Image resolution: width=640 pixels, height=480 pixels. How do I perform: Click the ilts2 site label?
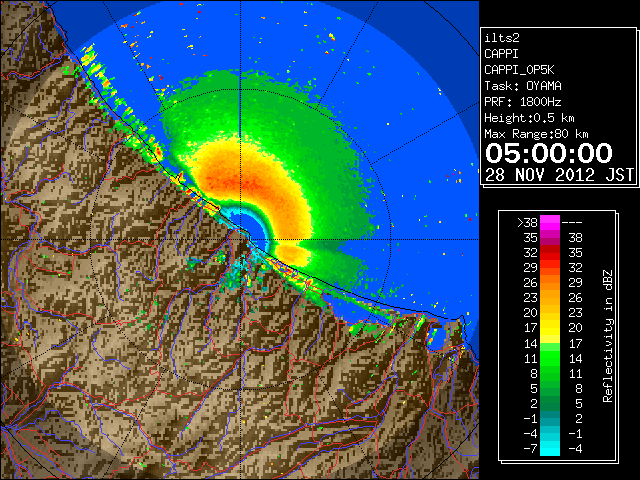(x=502, y=38)
